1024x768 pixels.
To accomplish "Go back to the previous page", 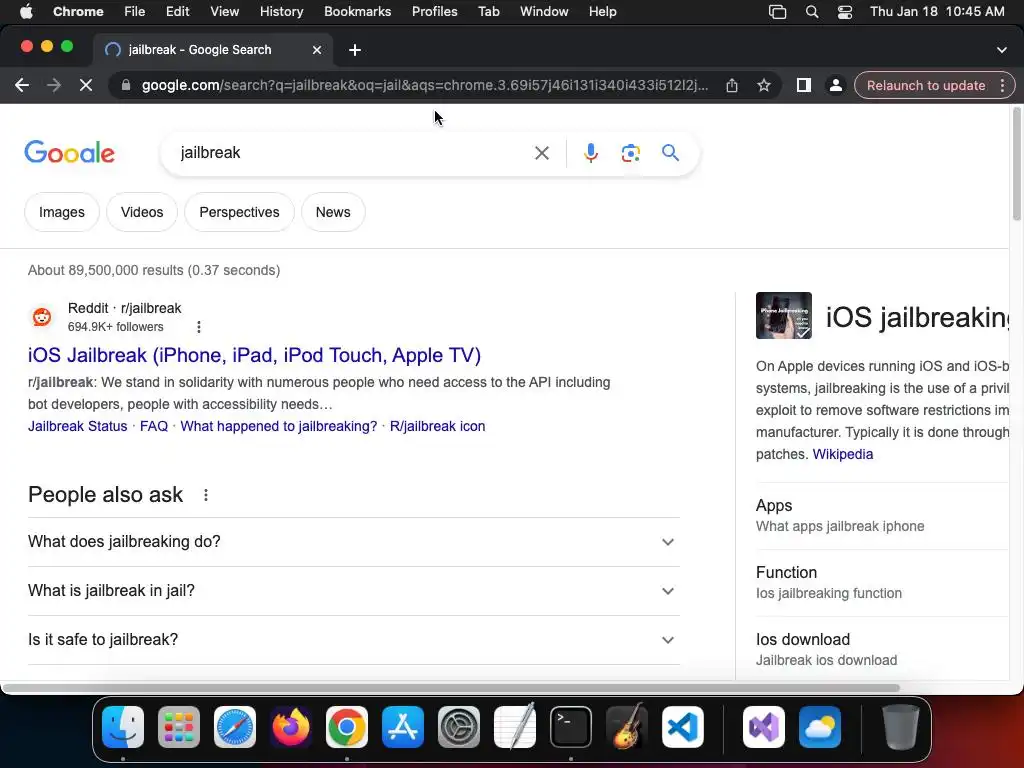I will click(x=22, y=86).
